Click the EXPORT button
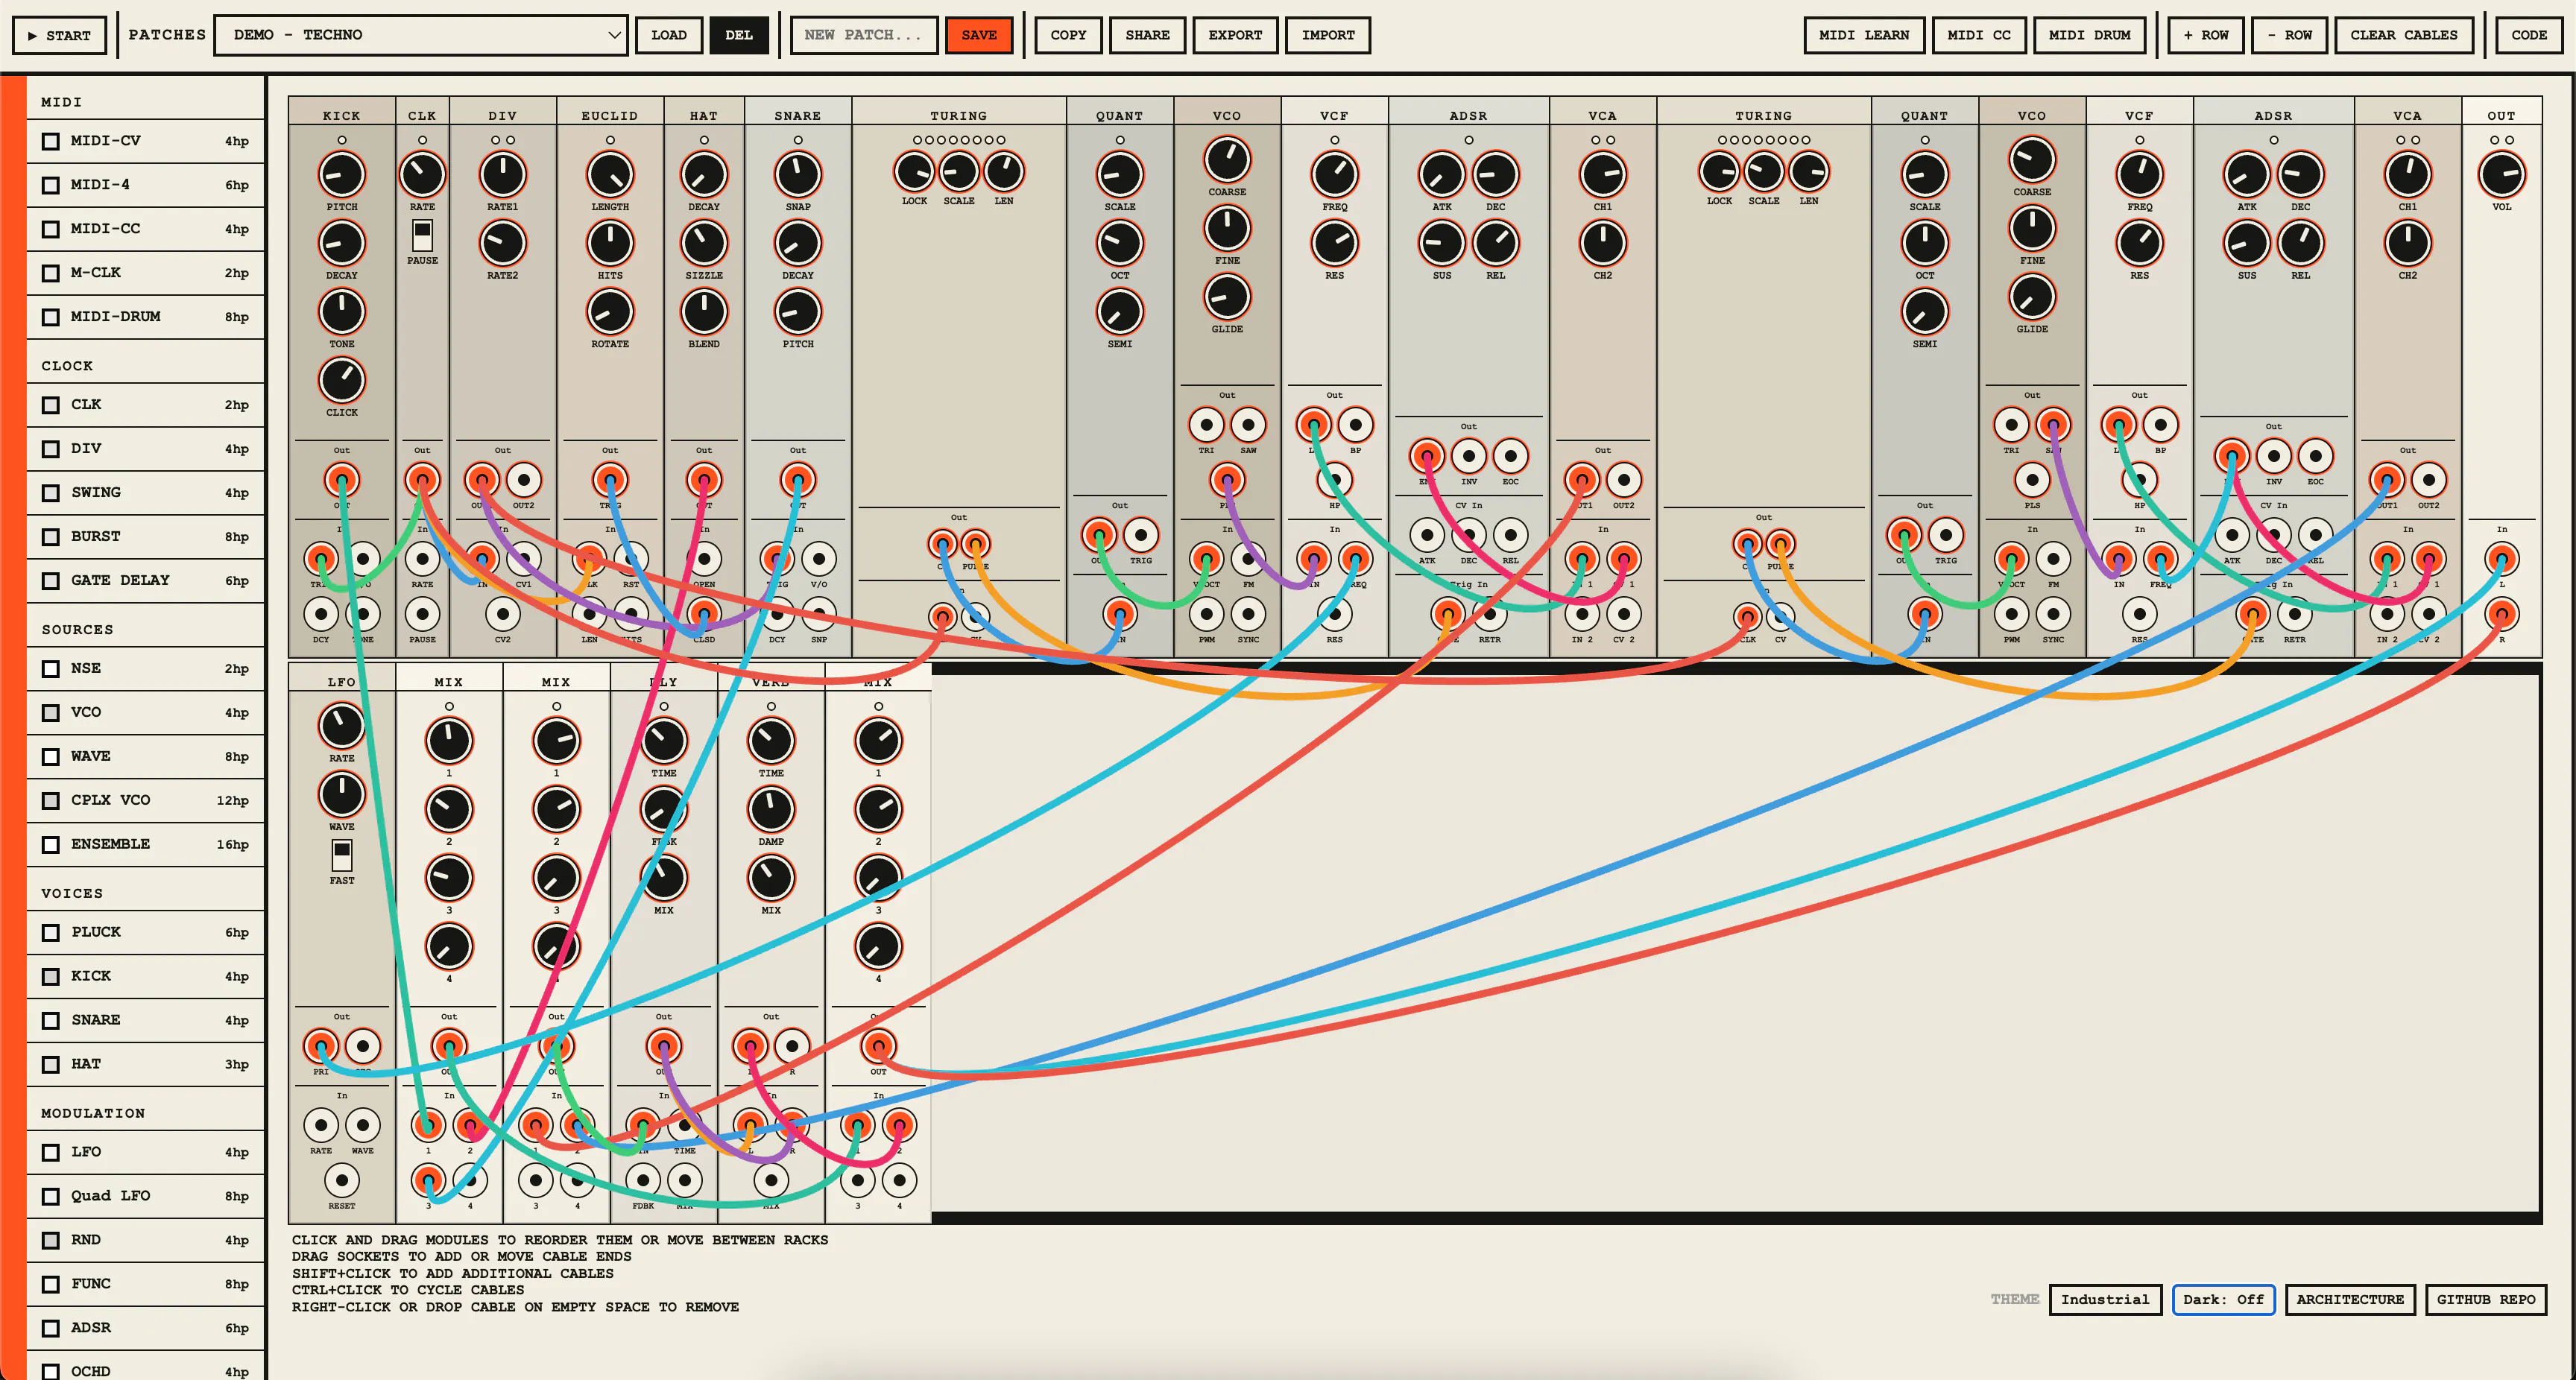 pos(1235,35)
